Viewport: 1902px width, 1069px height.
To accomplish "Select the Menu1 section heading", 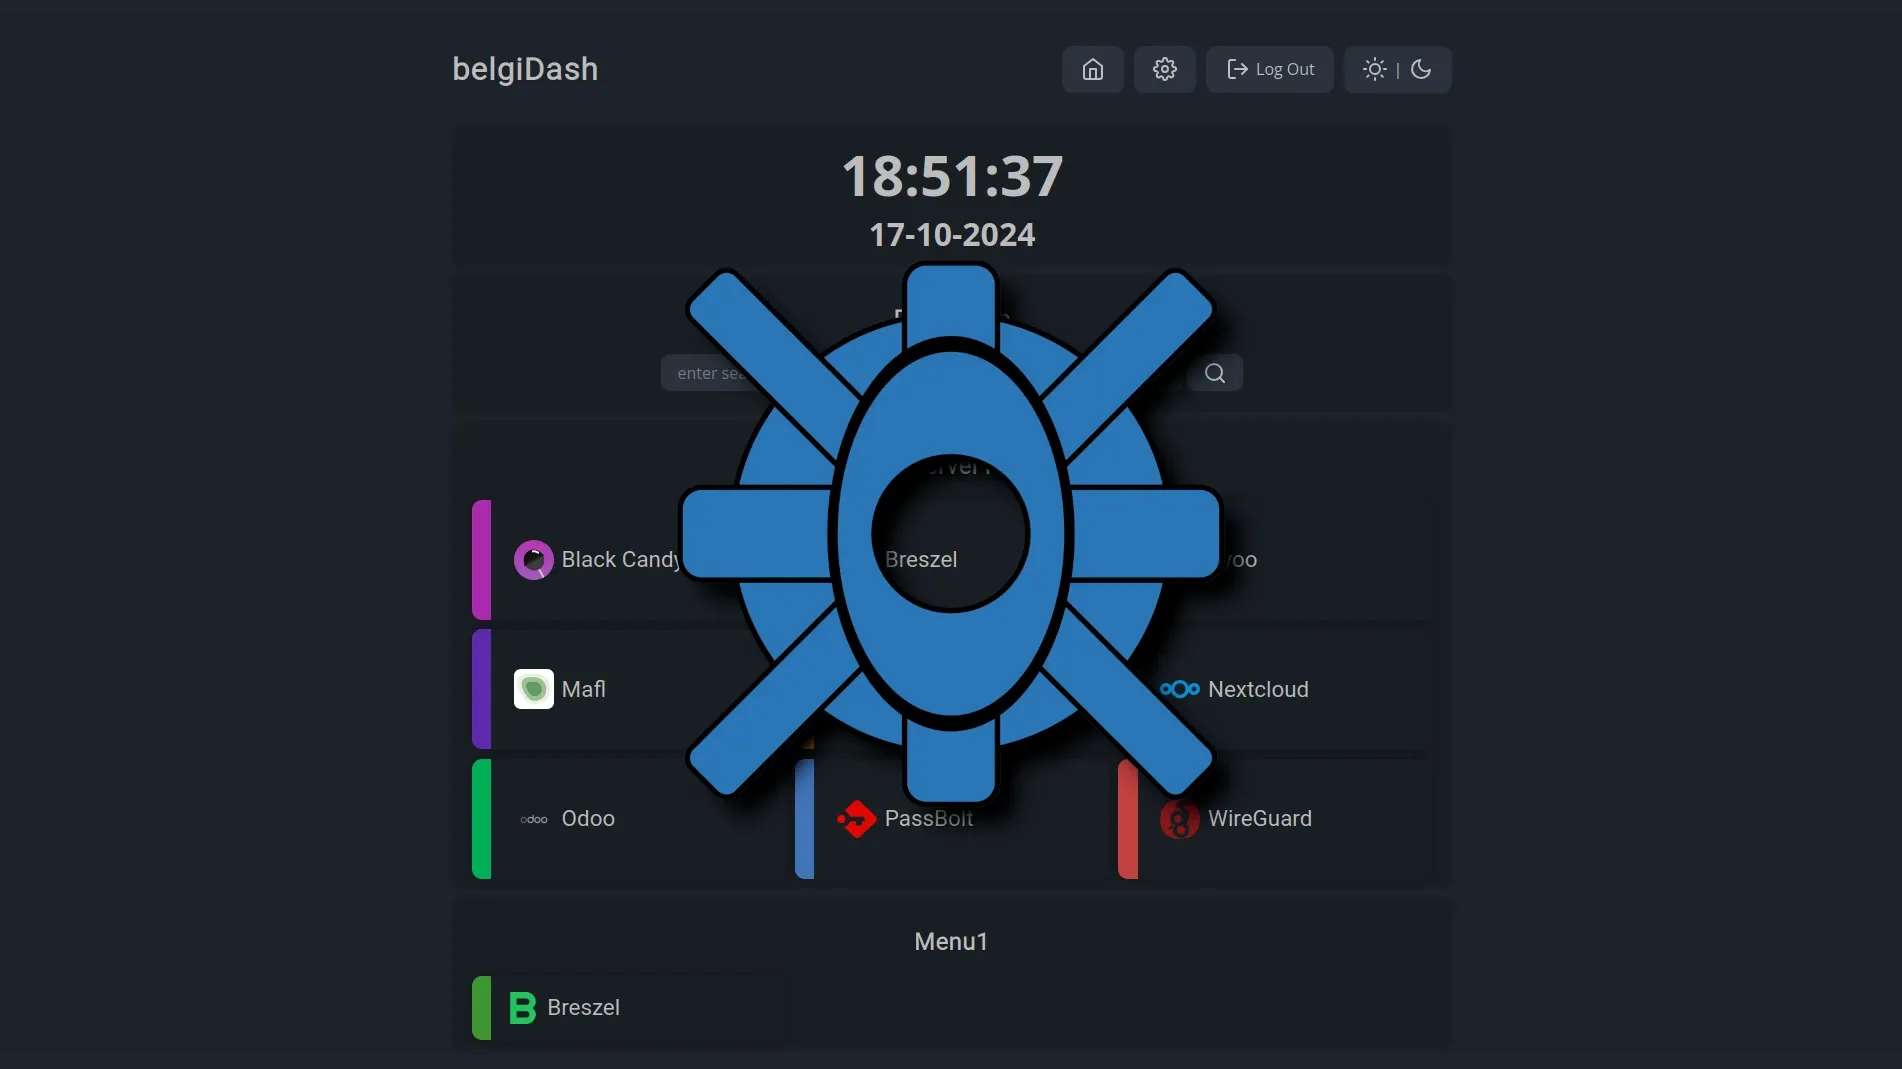I will tap(950, 941).
